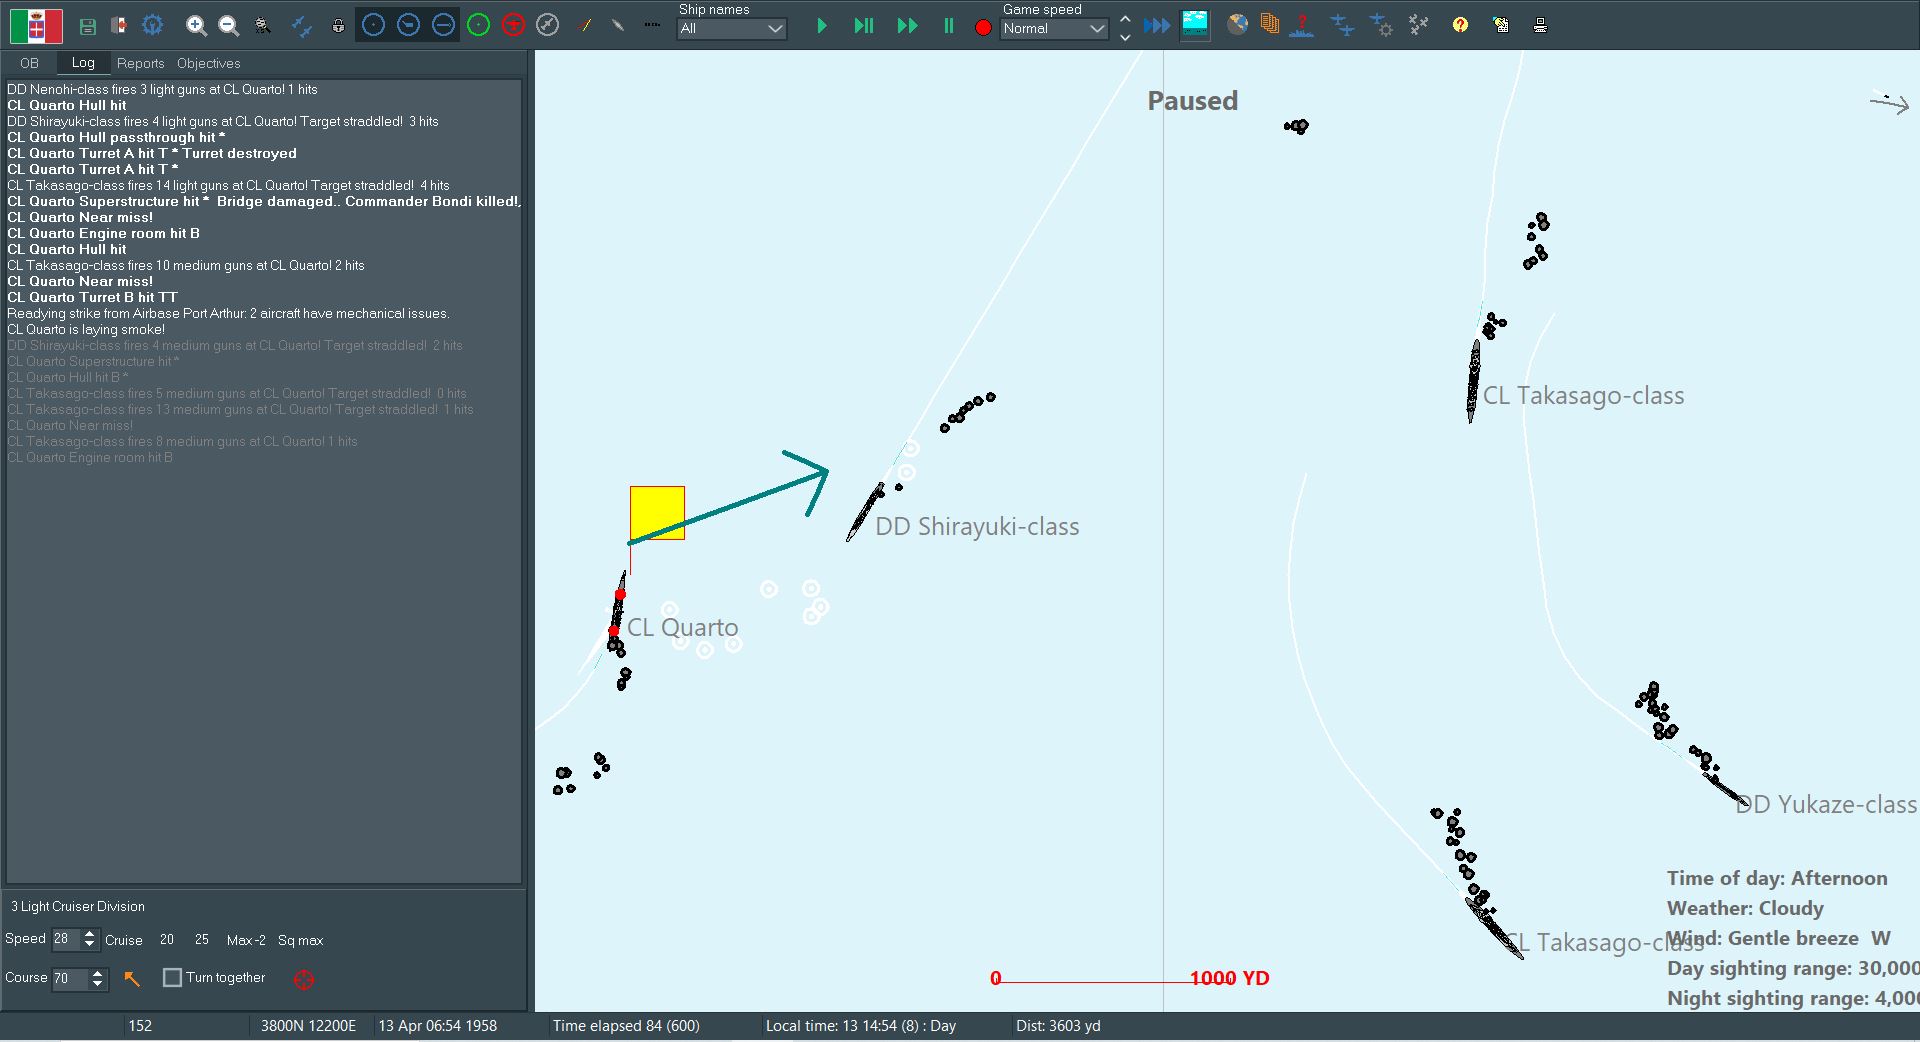The image size is (1920, 1042).
Task: Click the save game floppy disk icon
Action: (x=88, y=26)
